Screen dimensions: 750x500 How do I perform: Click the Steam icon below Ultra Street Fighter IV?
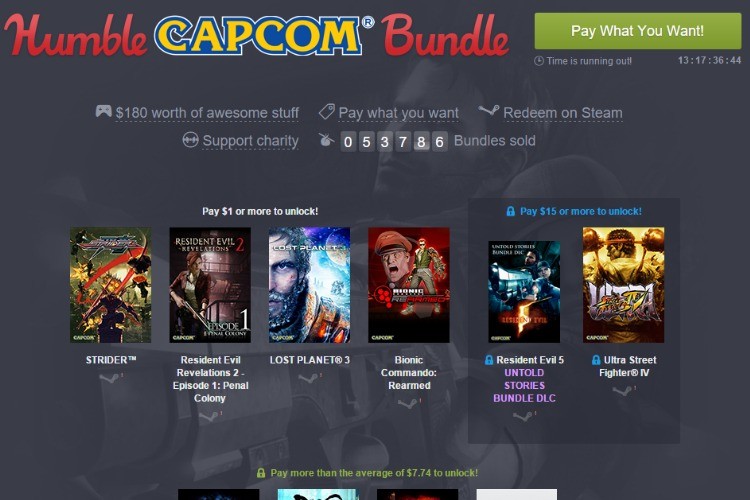tap(623, 391)
